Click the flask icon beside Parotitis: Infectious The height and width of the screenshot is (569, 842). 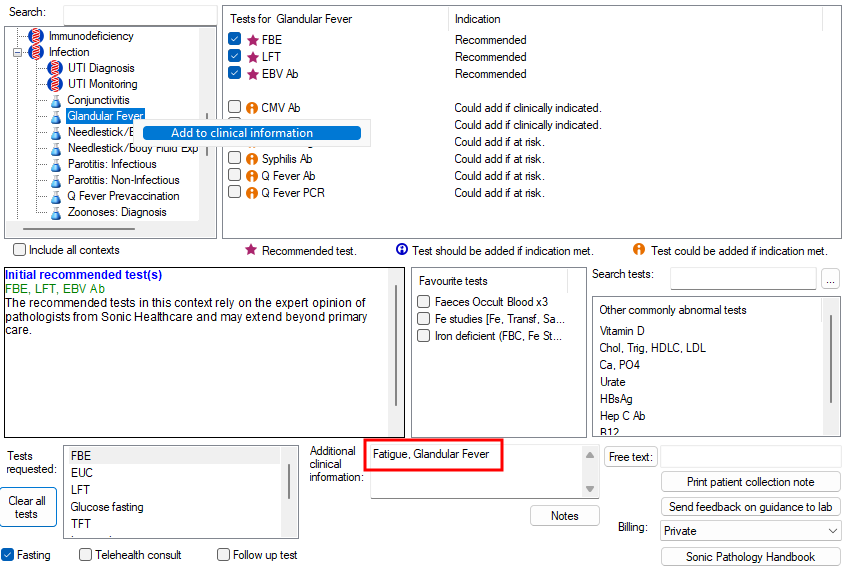(x=56, y=165)
